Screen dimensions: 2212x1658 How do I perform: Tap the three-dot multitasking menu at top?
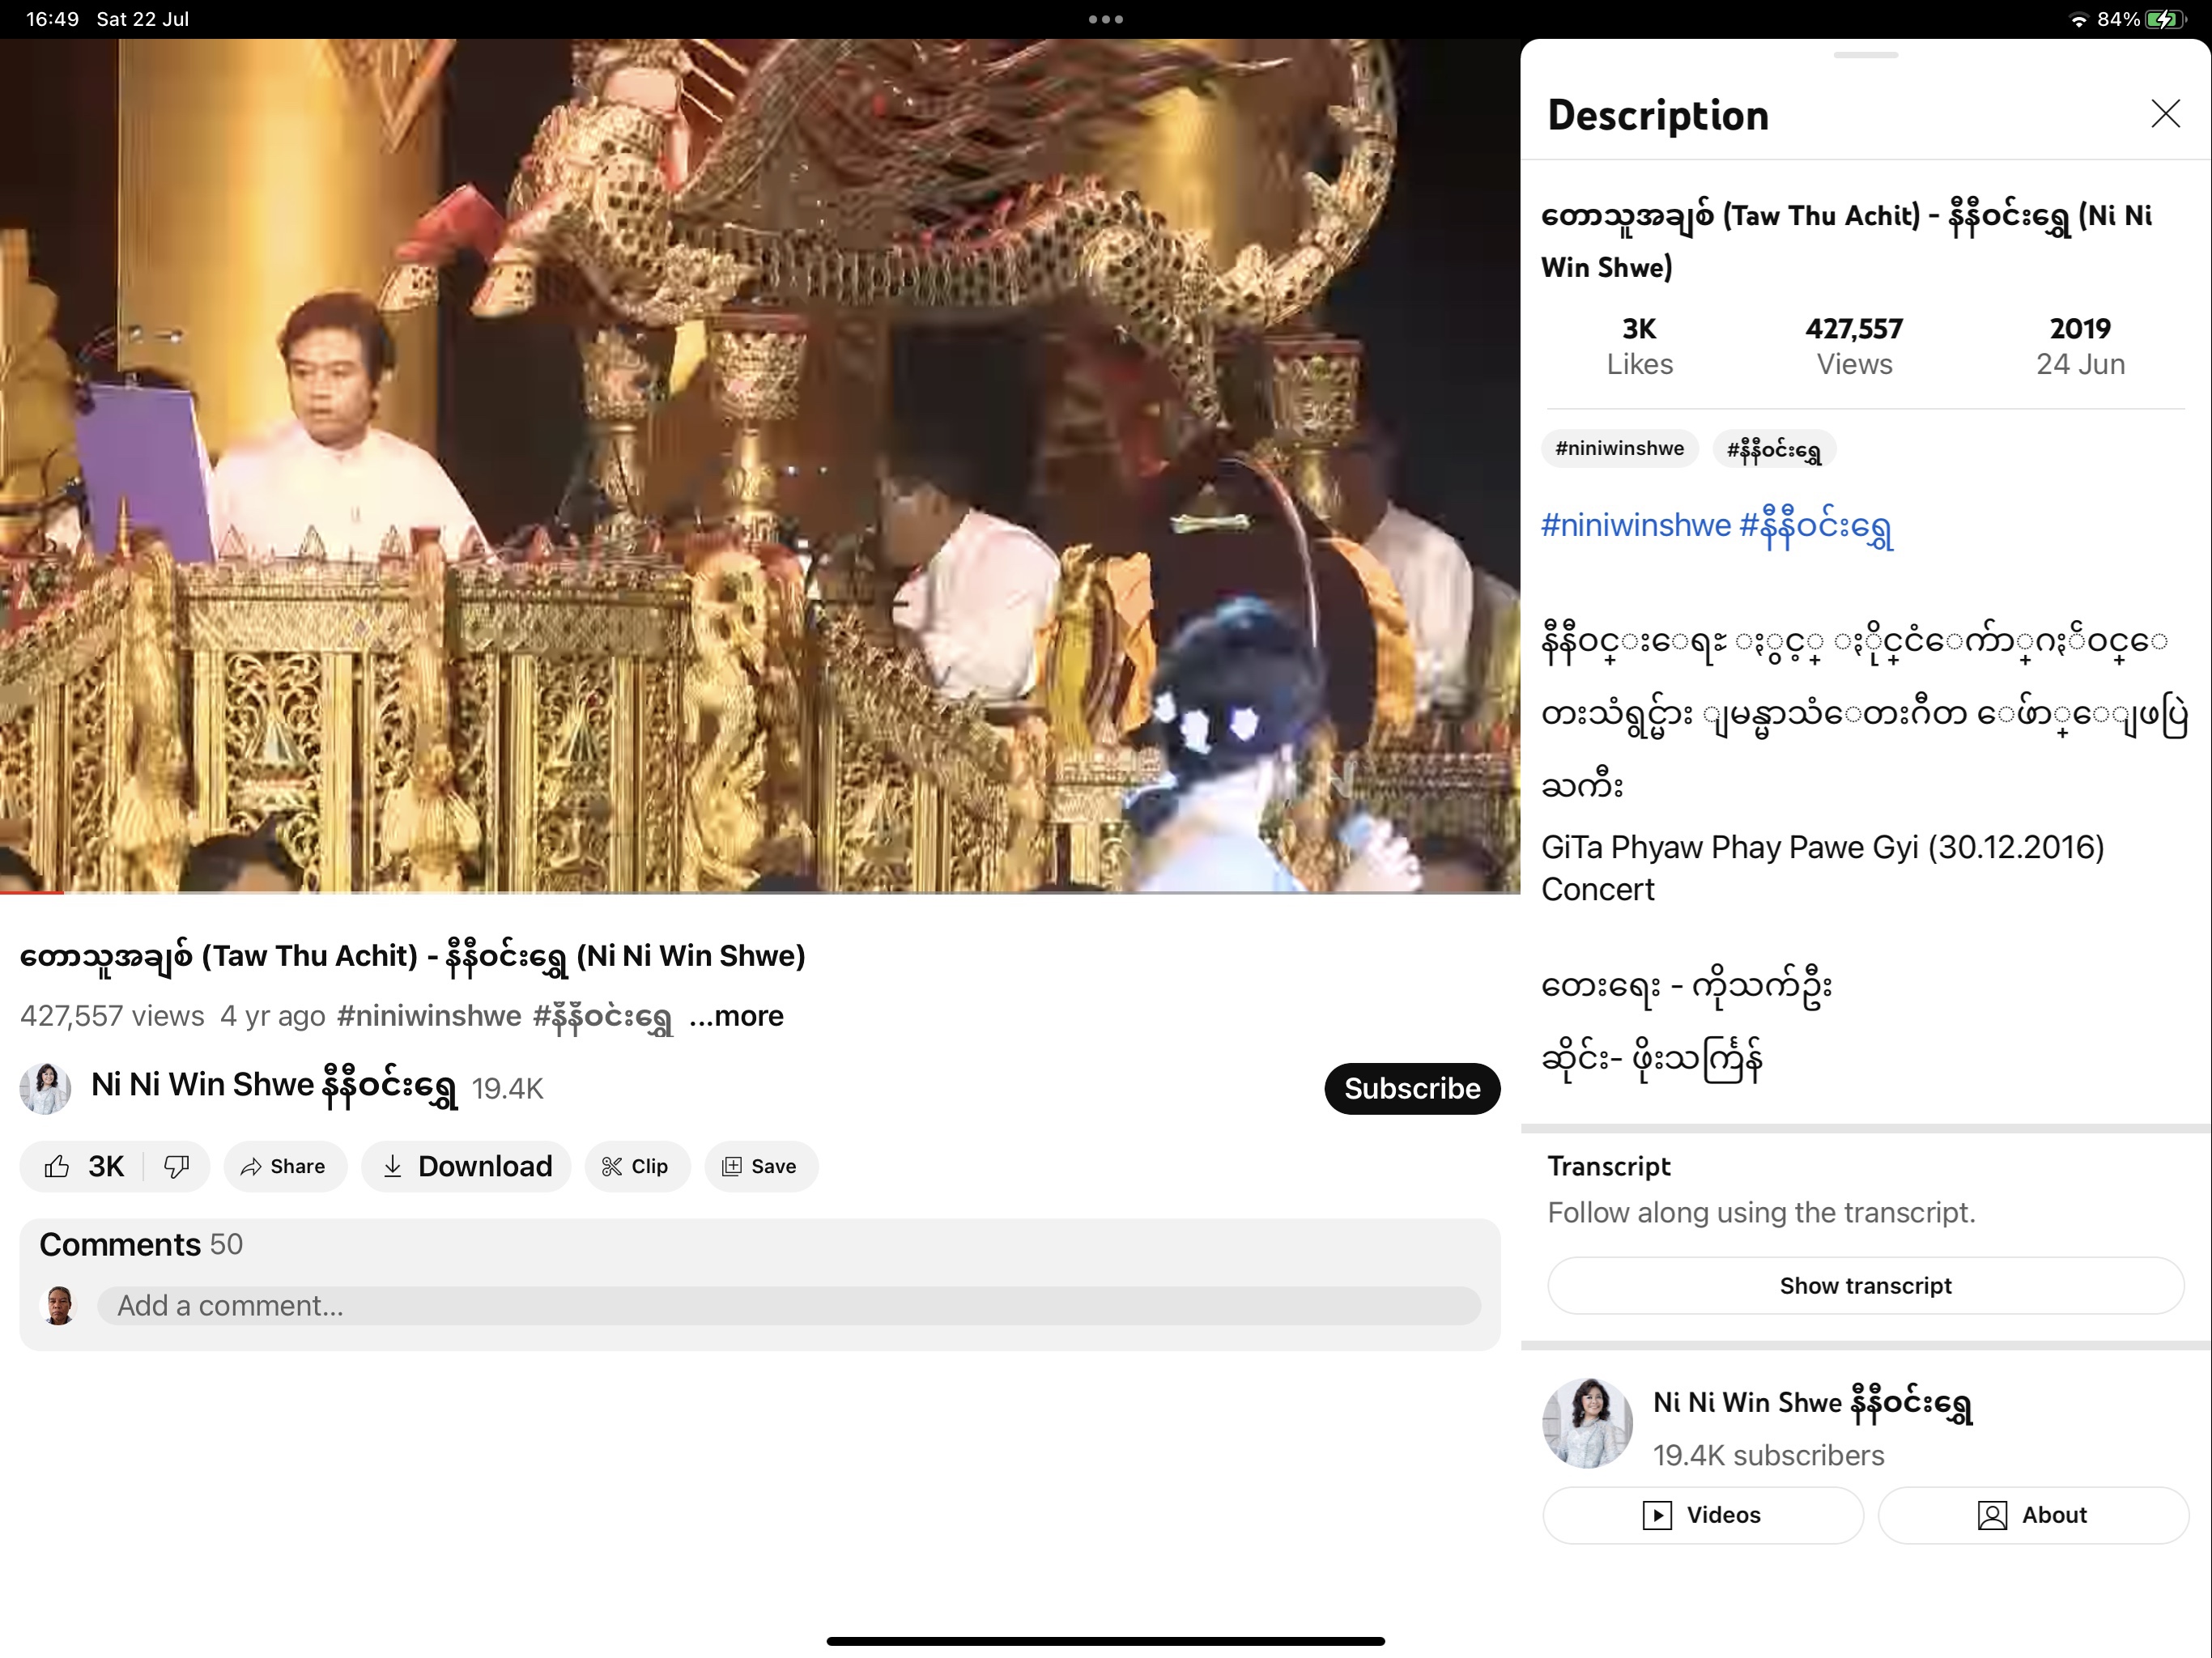pyautogui.click(x=1105, y=19)
